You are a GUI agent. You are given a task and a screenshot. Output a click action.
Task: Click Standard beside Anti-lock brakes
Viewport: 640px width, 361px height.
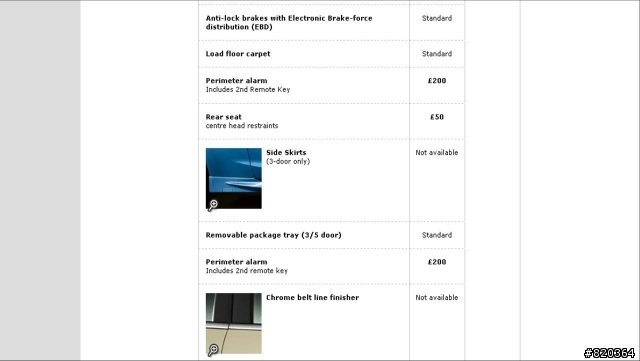437,18
